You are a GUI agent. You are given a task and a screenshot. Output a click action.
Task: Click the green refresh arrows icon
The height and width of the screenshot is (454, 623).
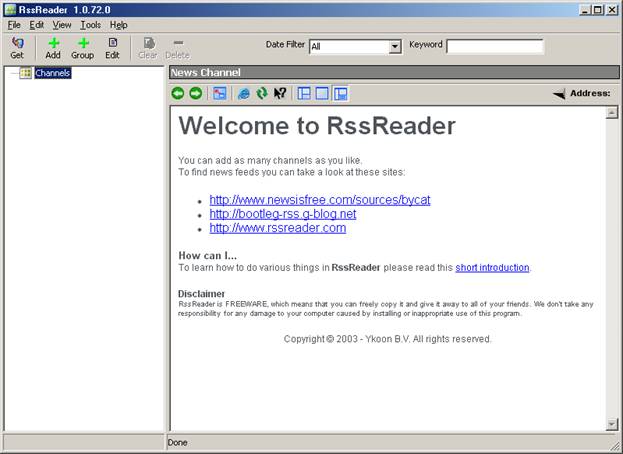(262, 93)
